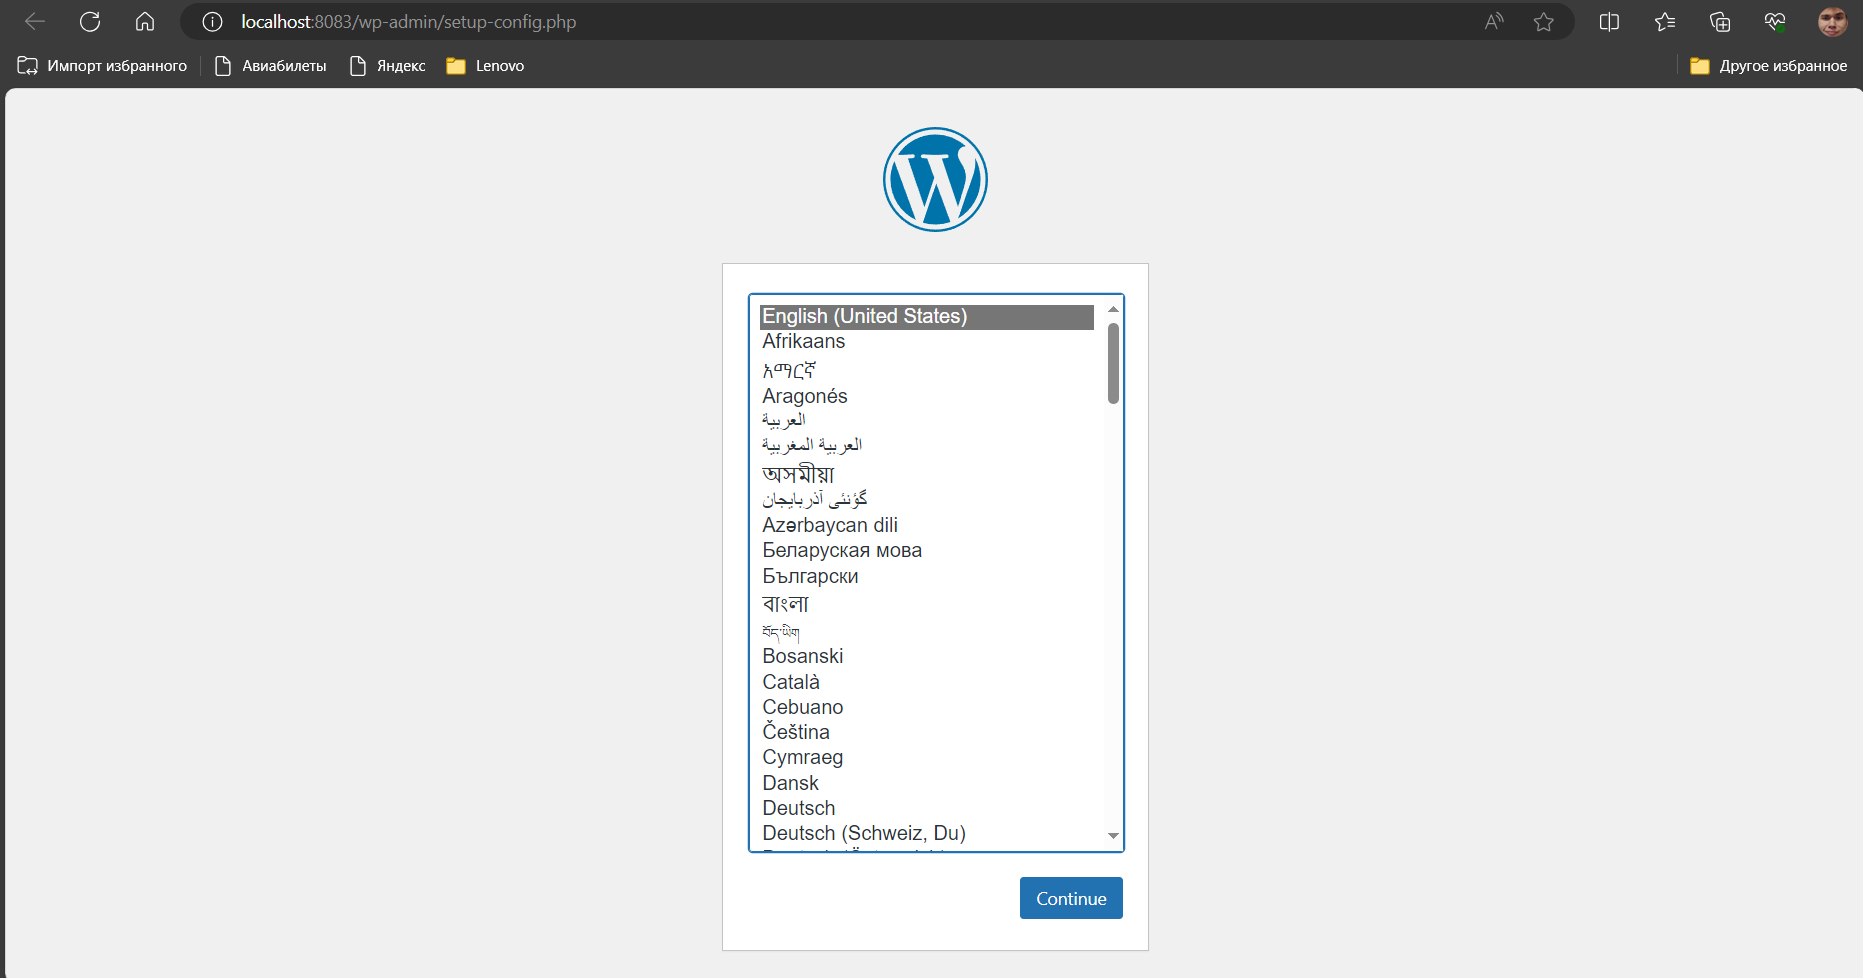Viewport: 1863px width, 978px height.
Task: Click the language list scroll up arrow
Action: 1113,309
